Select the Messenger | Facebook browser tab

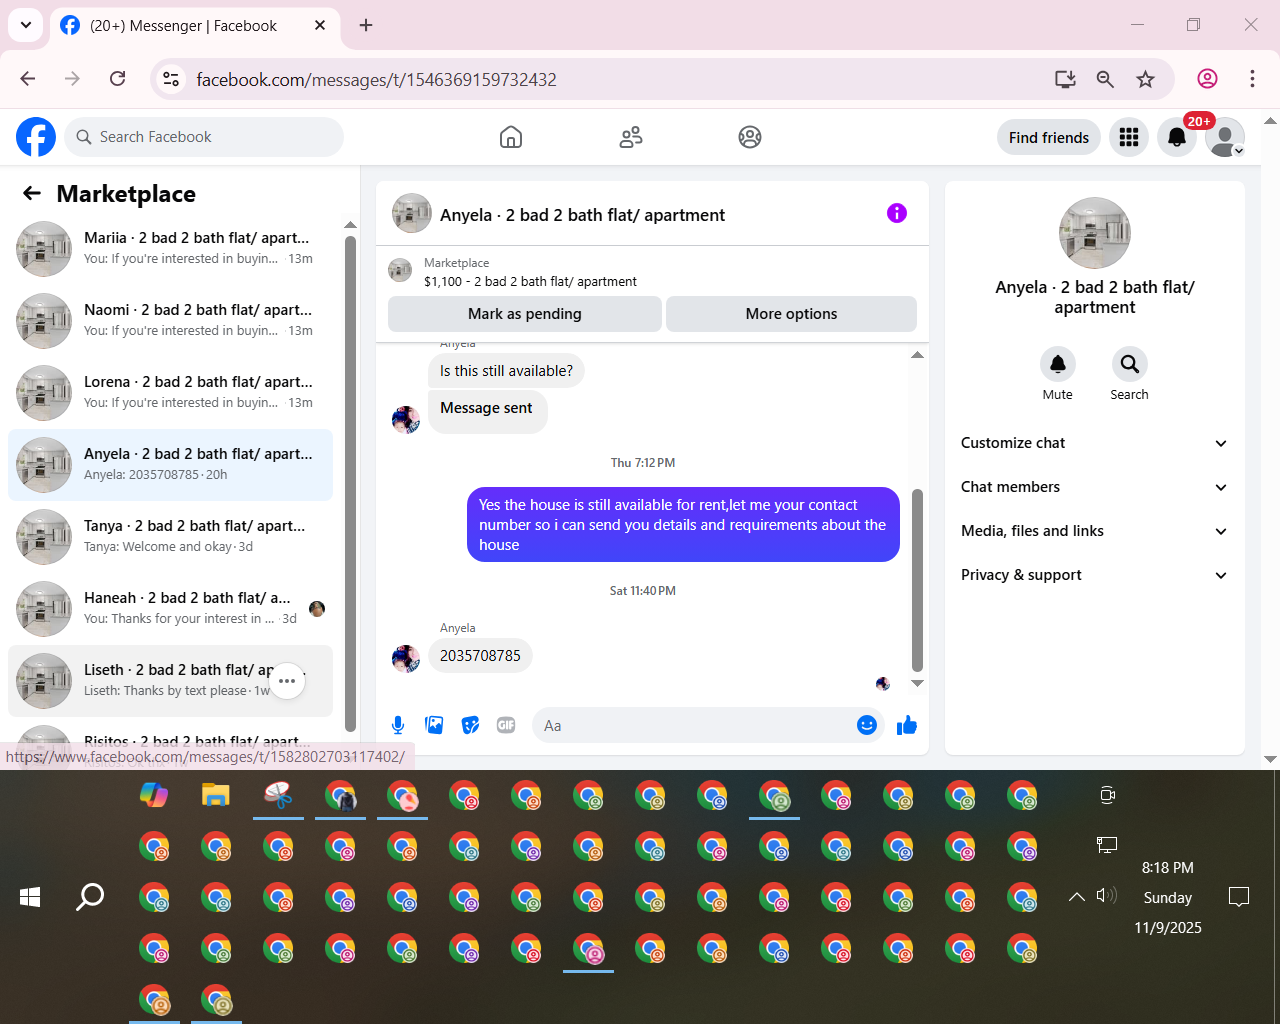pyautogui.click(x=194, y=26)
